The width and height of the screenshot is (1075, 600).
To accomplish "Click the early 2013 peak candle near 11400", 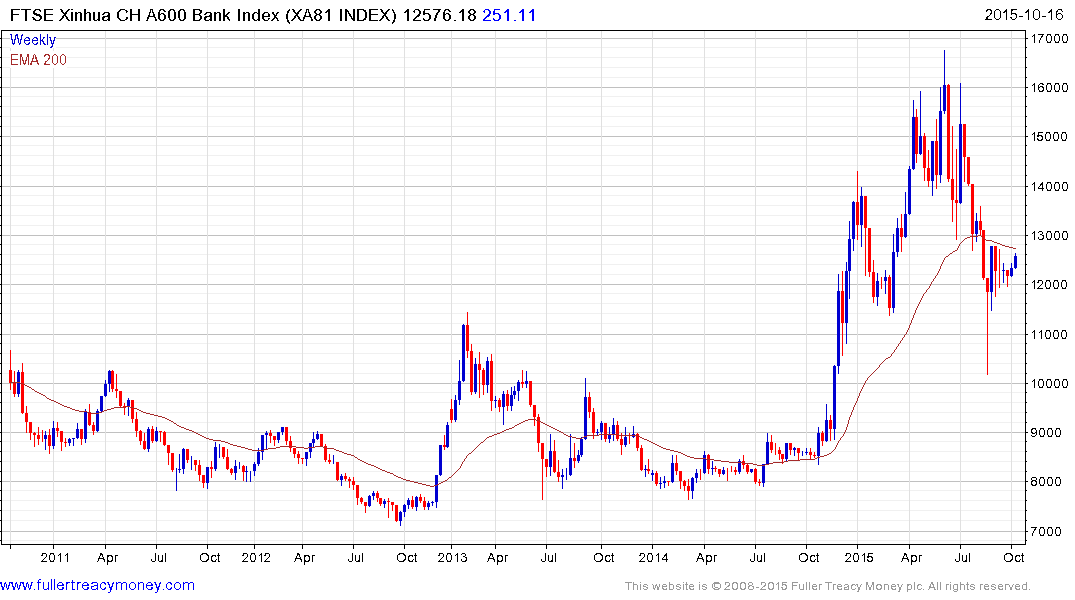I will [468, 334].
